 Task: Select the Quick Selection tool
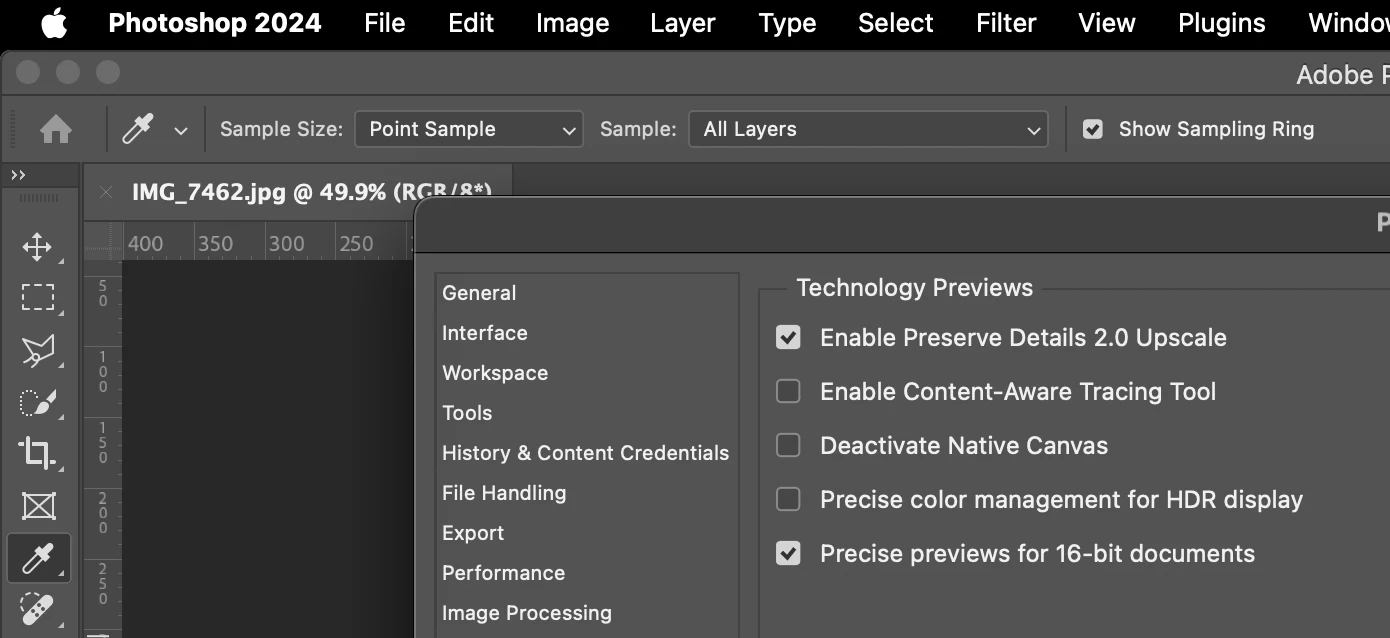coord(38,402)
